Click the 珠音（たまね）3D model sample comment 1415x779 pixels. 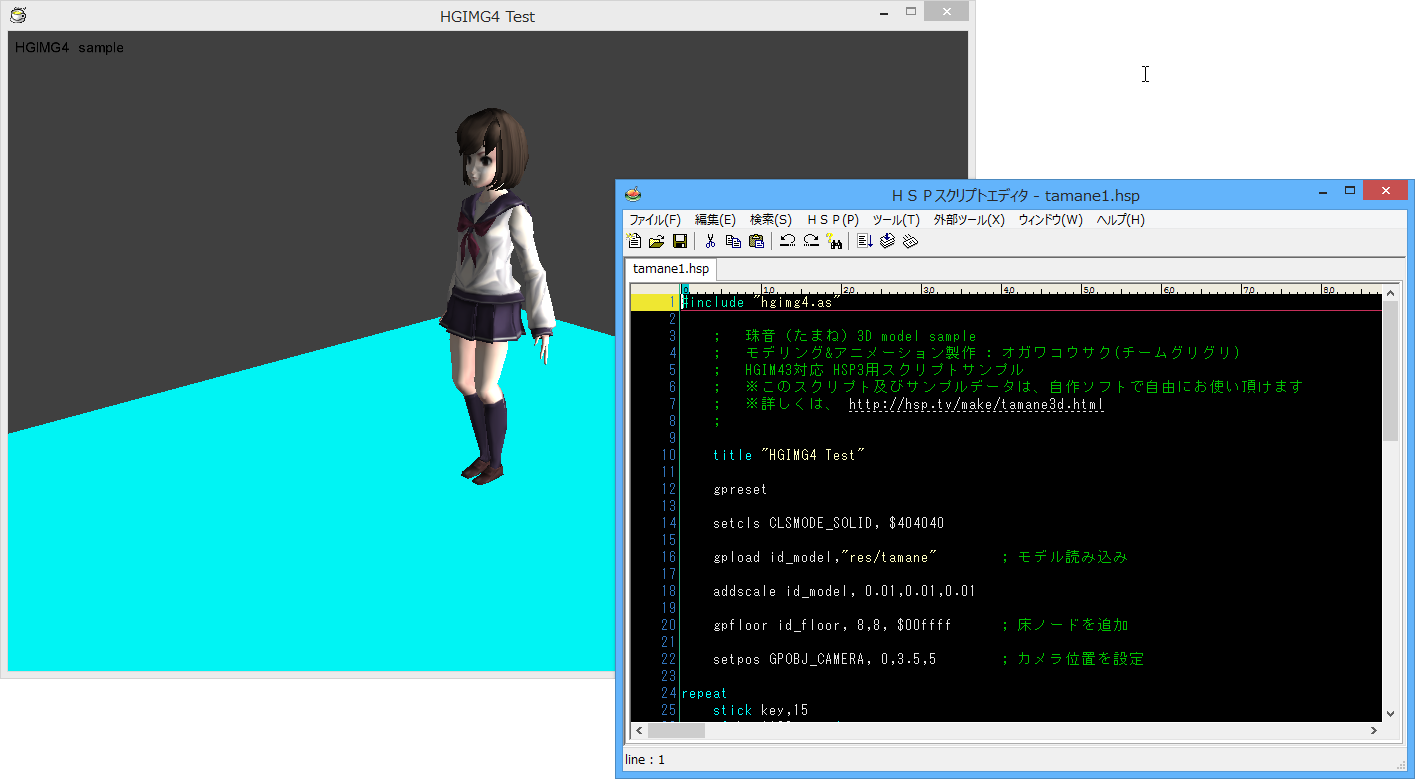click(x=860, y=336)
